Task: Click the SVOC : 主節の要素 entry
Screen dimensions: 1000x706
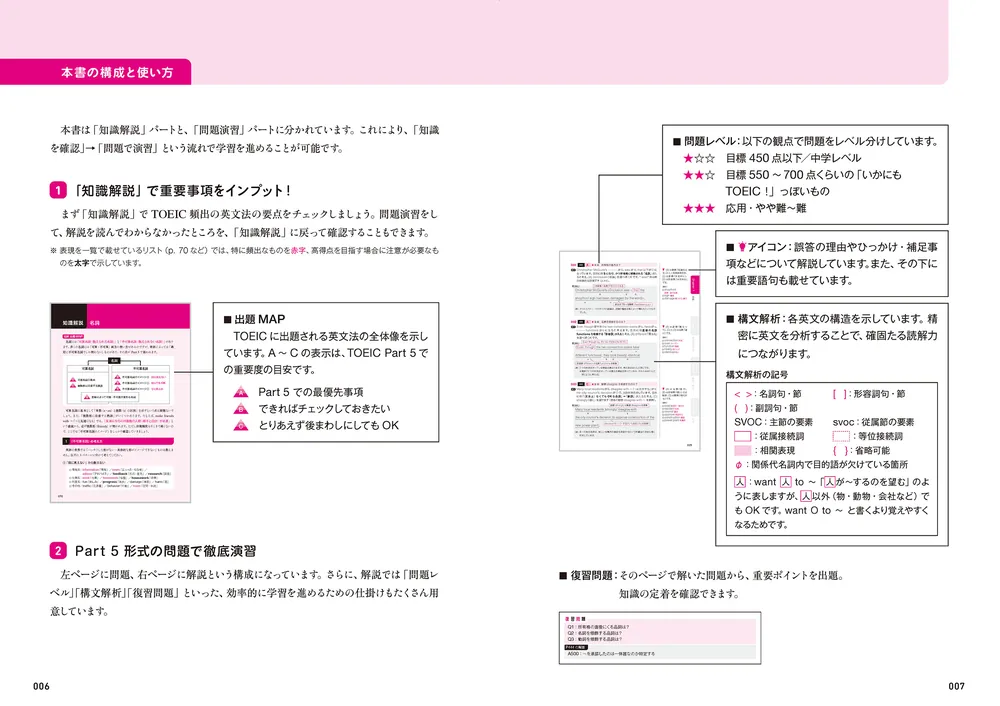Action: [774, 422]
